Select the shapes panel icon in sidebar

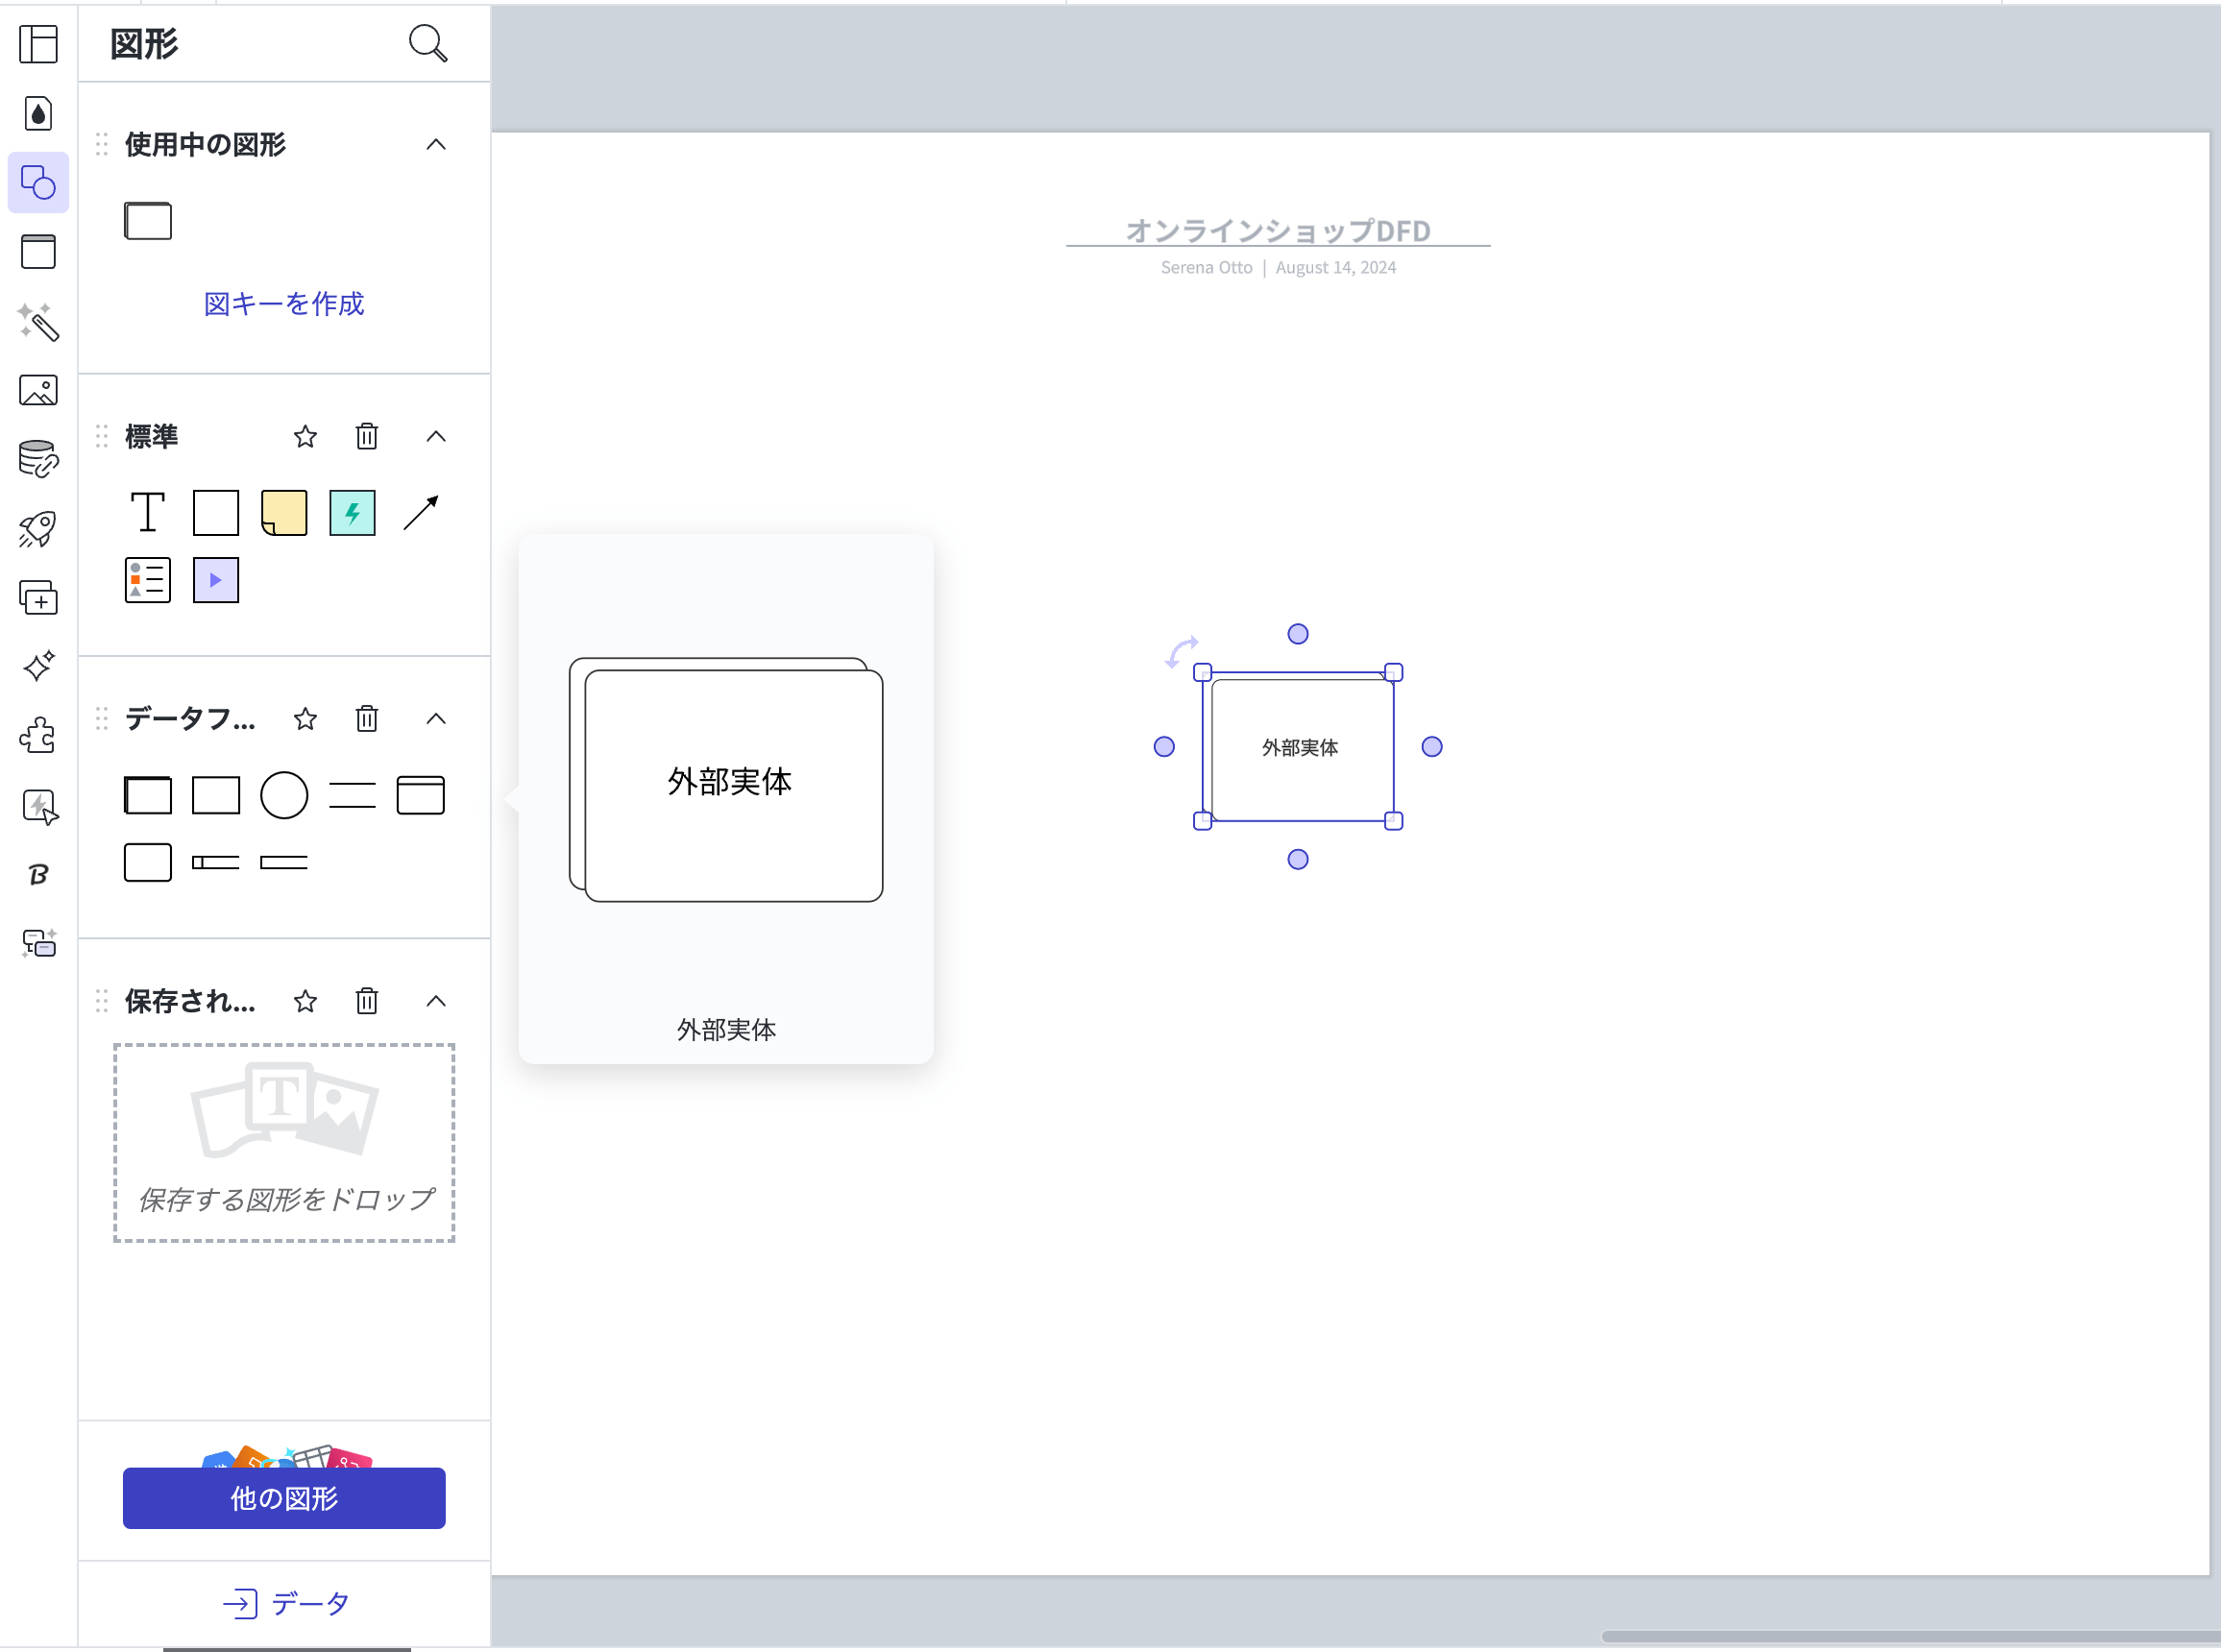(x=38, y=183)
